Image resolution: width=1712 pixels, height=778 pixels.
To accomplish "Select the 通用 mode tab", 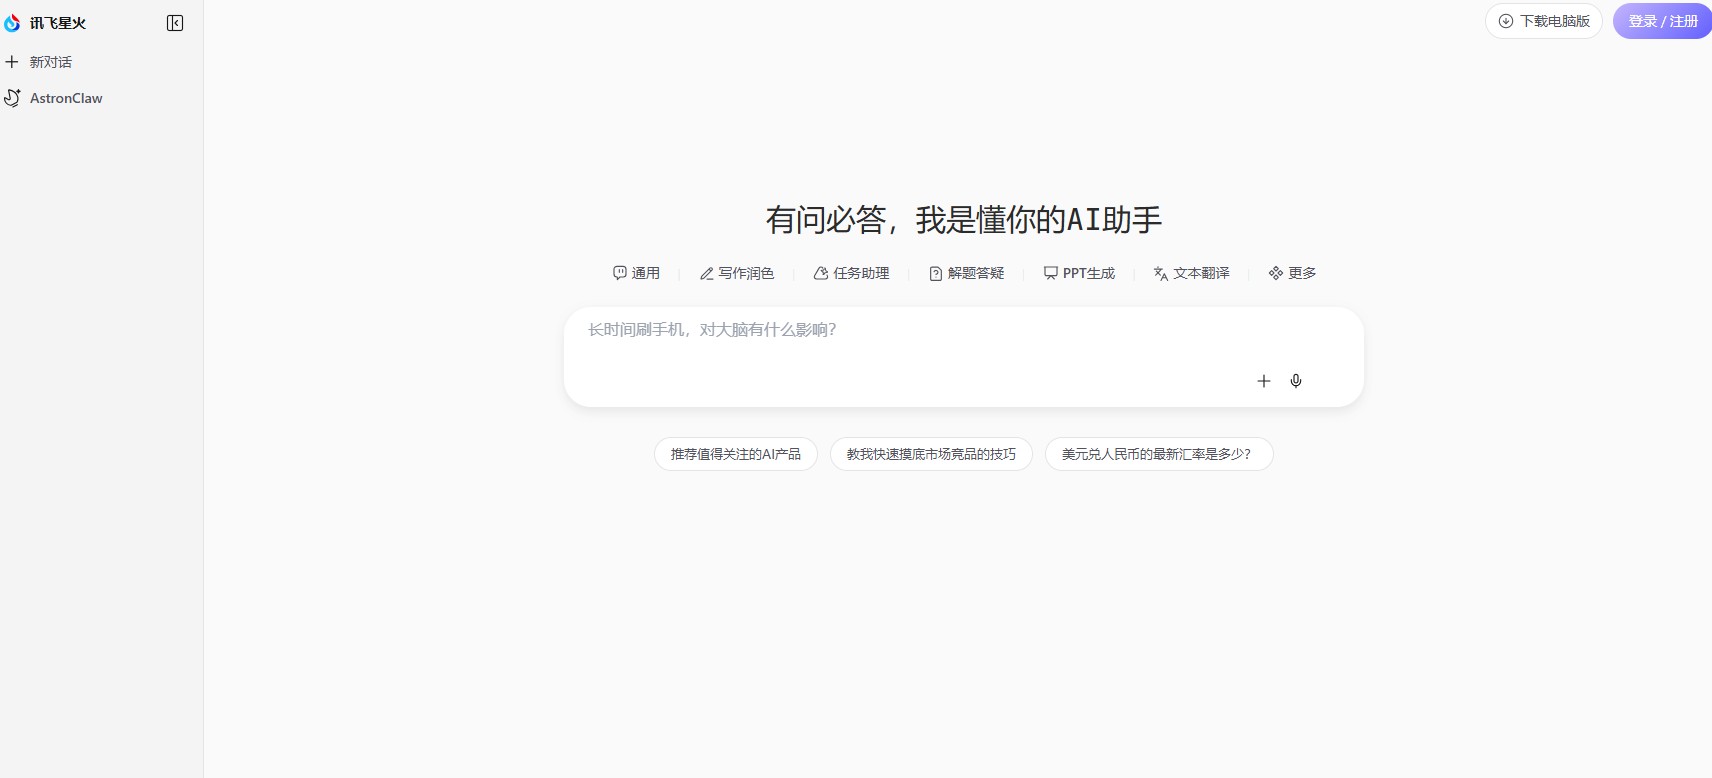I will [636, 273].
